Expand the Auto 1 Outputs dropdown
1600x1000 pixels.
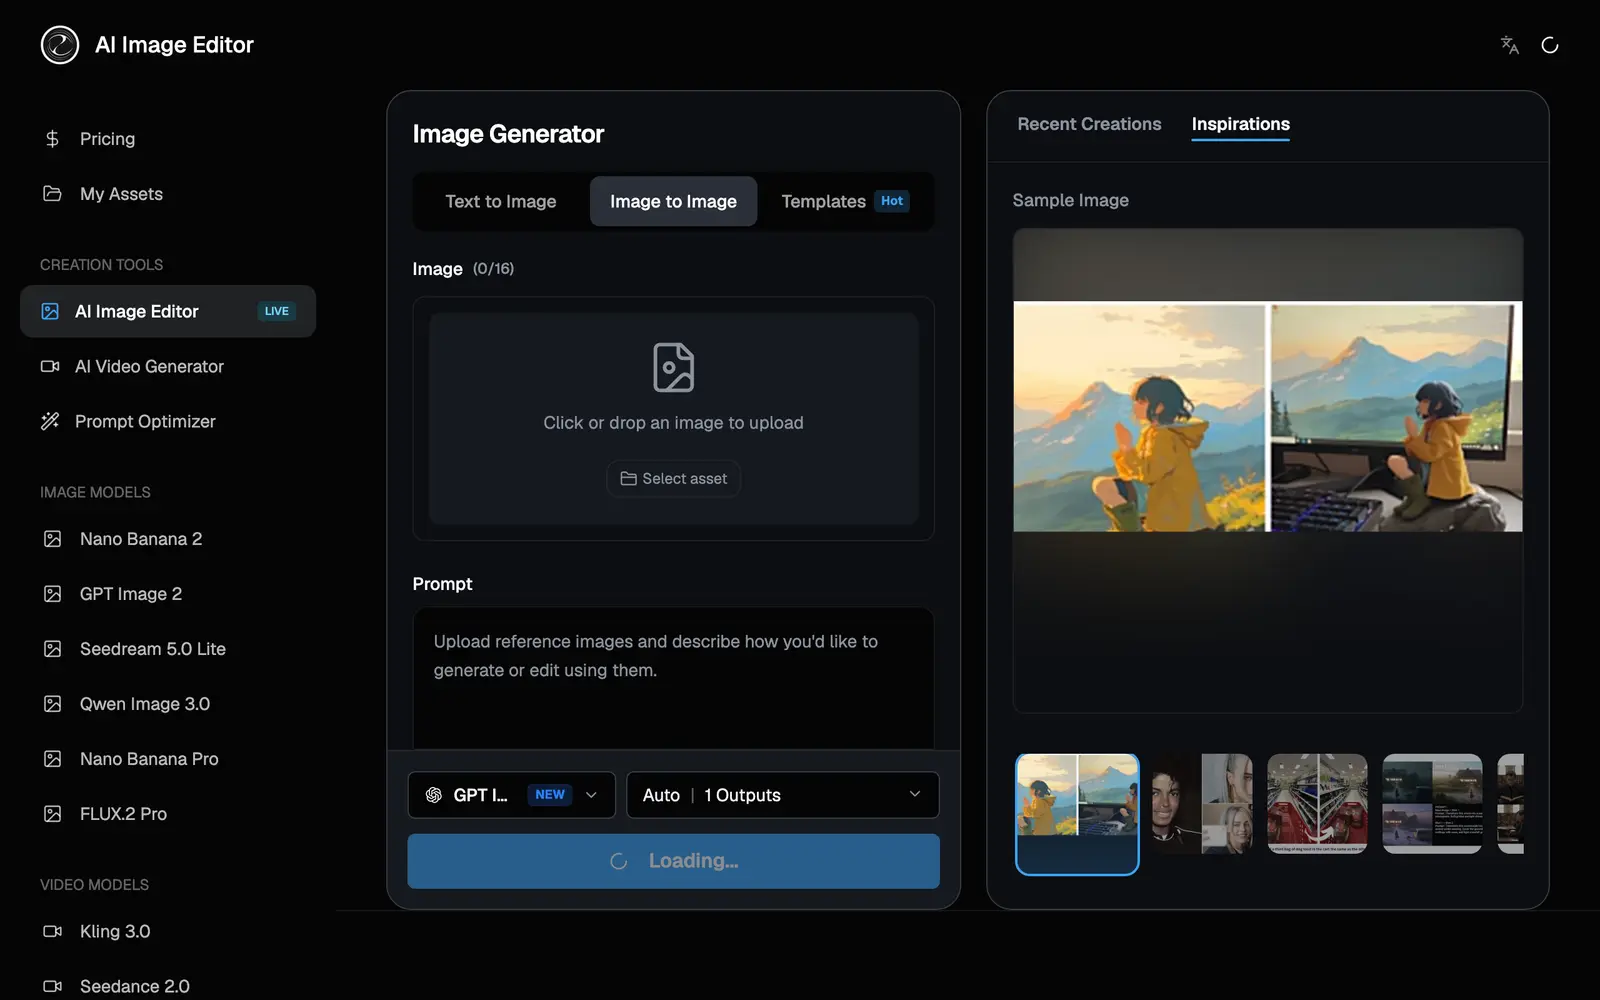tap(782, 795)
